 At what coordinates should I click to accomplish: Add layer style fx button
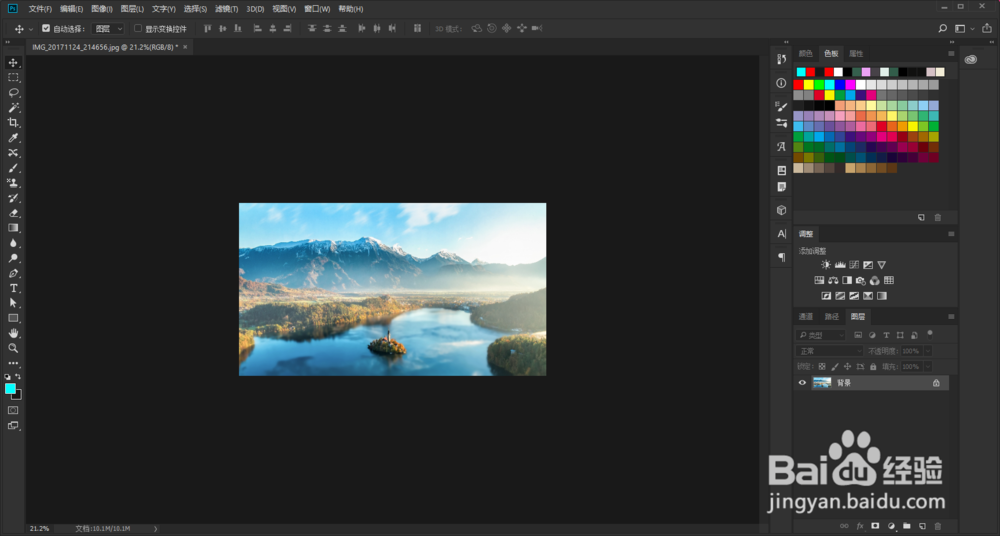pyautogui.click(x=860, y=526)
